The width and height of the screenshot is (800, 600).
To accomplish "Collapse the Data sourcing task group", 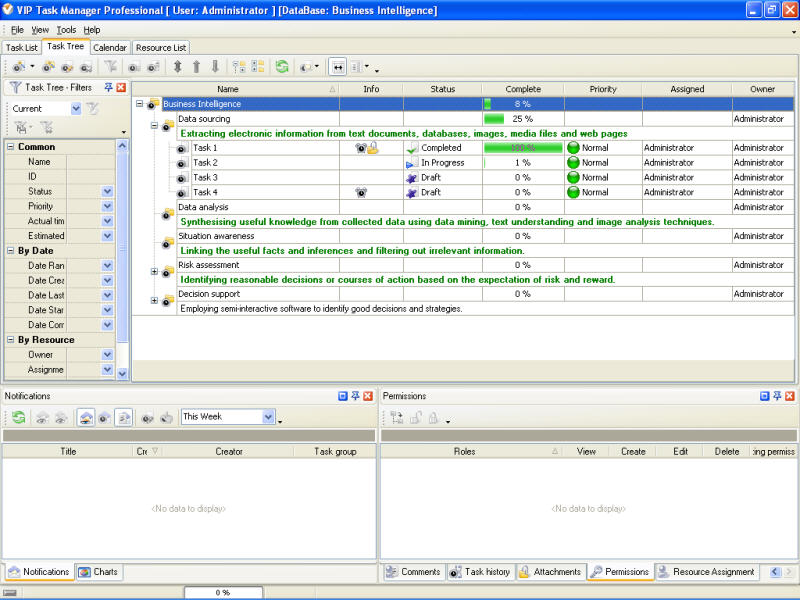I will pyautogui.click(x=154, y=125).
